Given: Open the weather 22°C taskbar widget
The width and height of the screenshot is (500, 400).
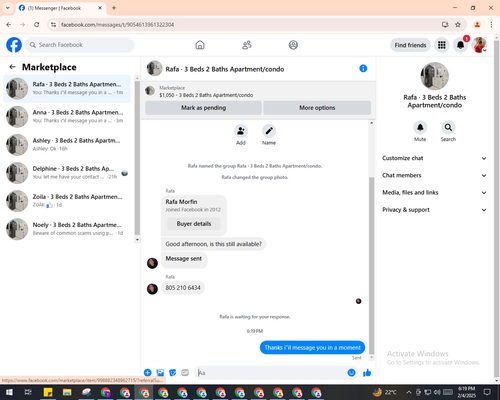Looking at the screenshot, I should [385, 392].
